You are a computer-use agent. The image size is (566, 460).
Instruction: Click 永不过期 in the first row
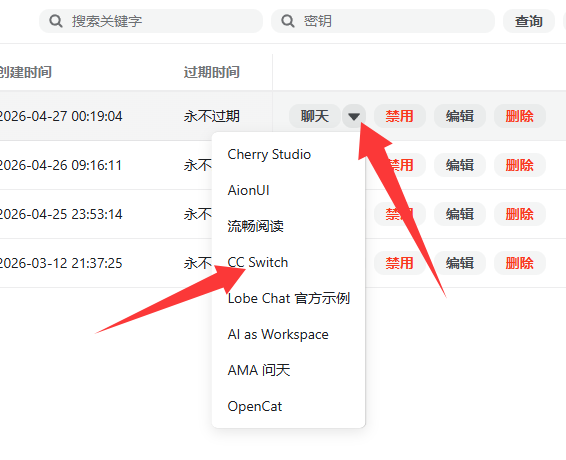pos(212,116)
